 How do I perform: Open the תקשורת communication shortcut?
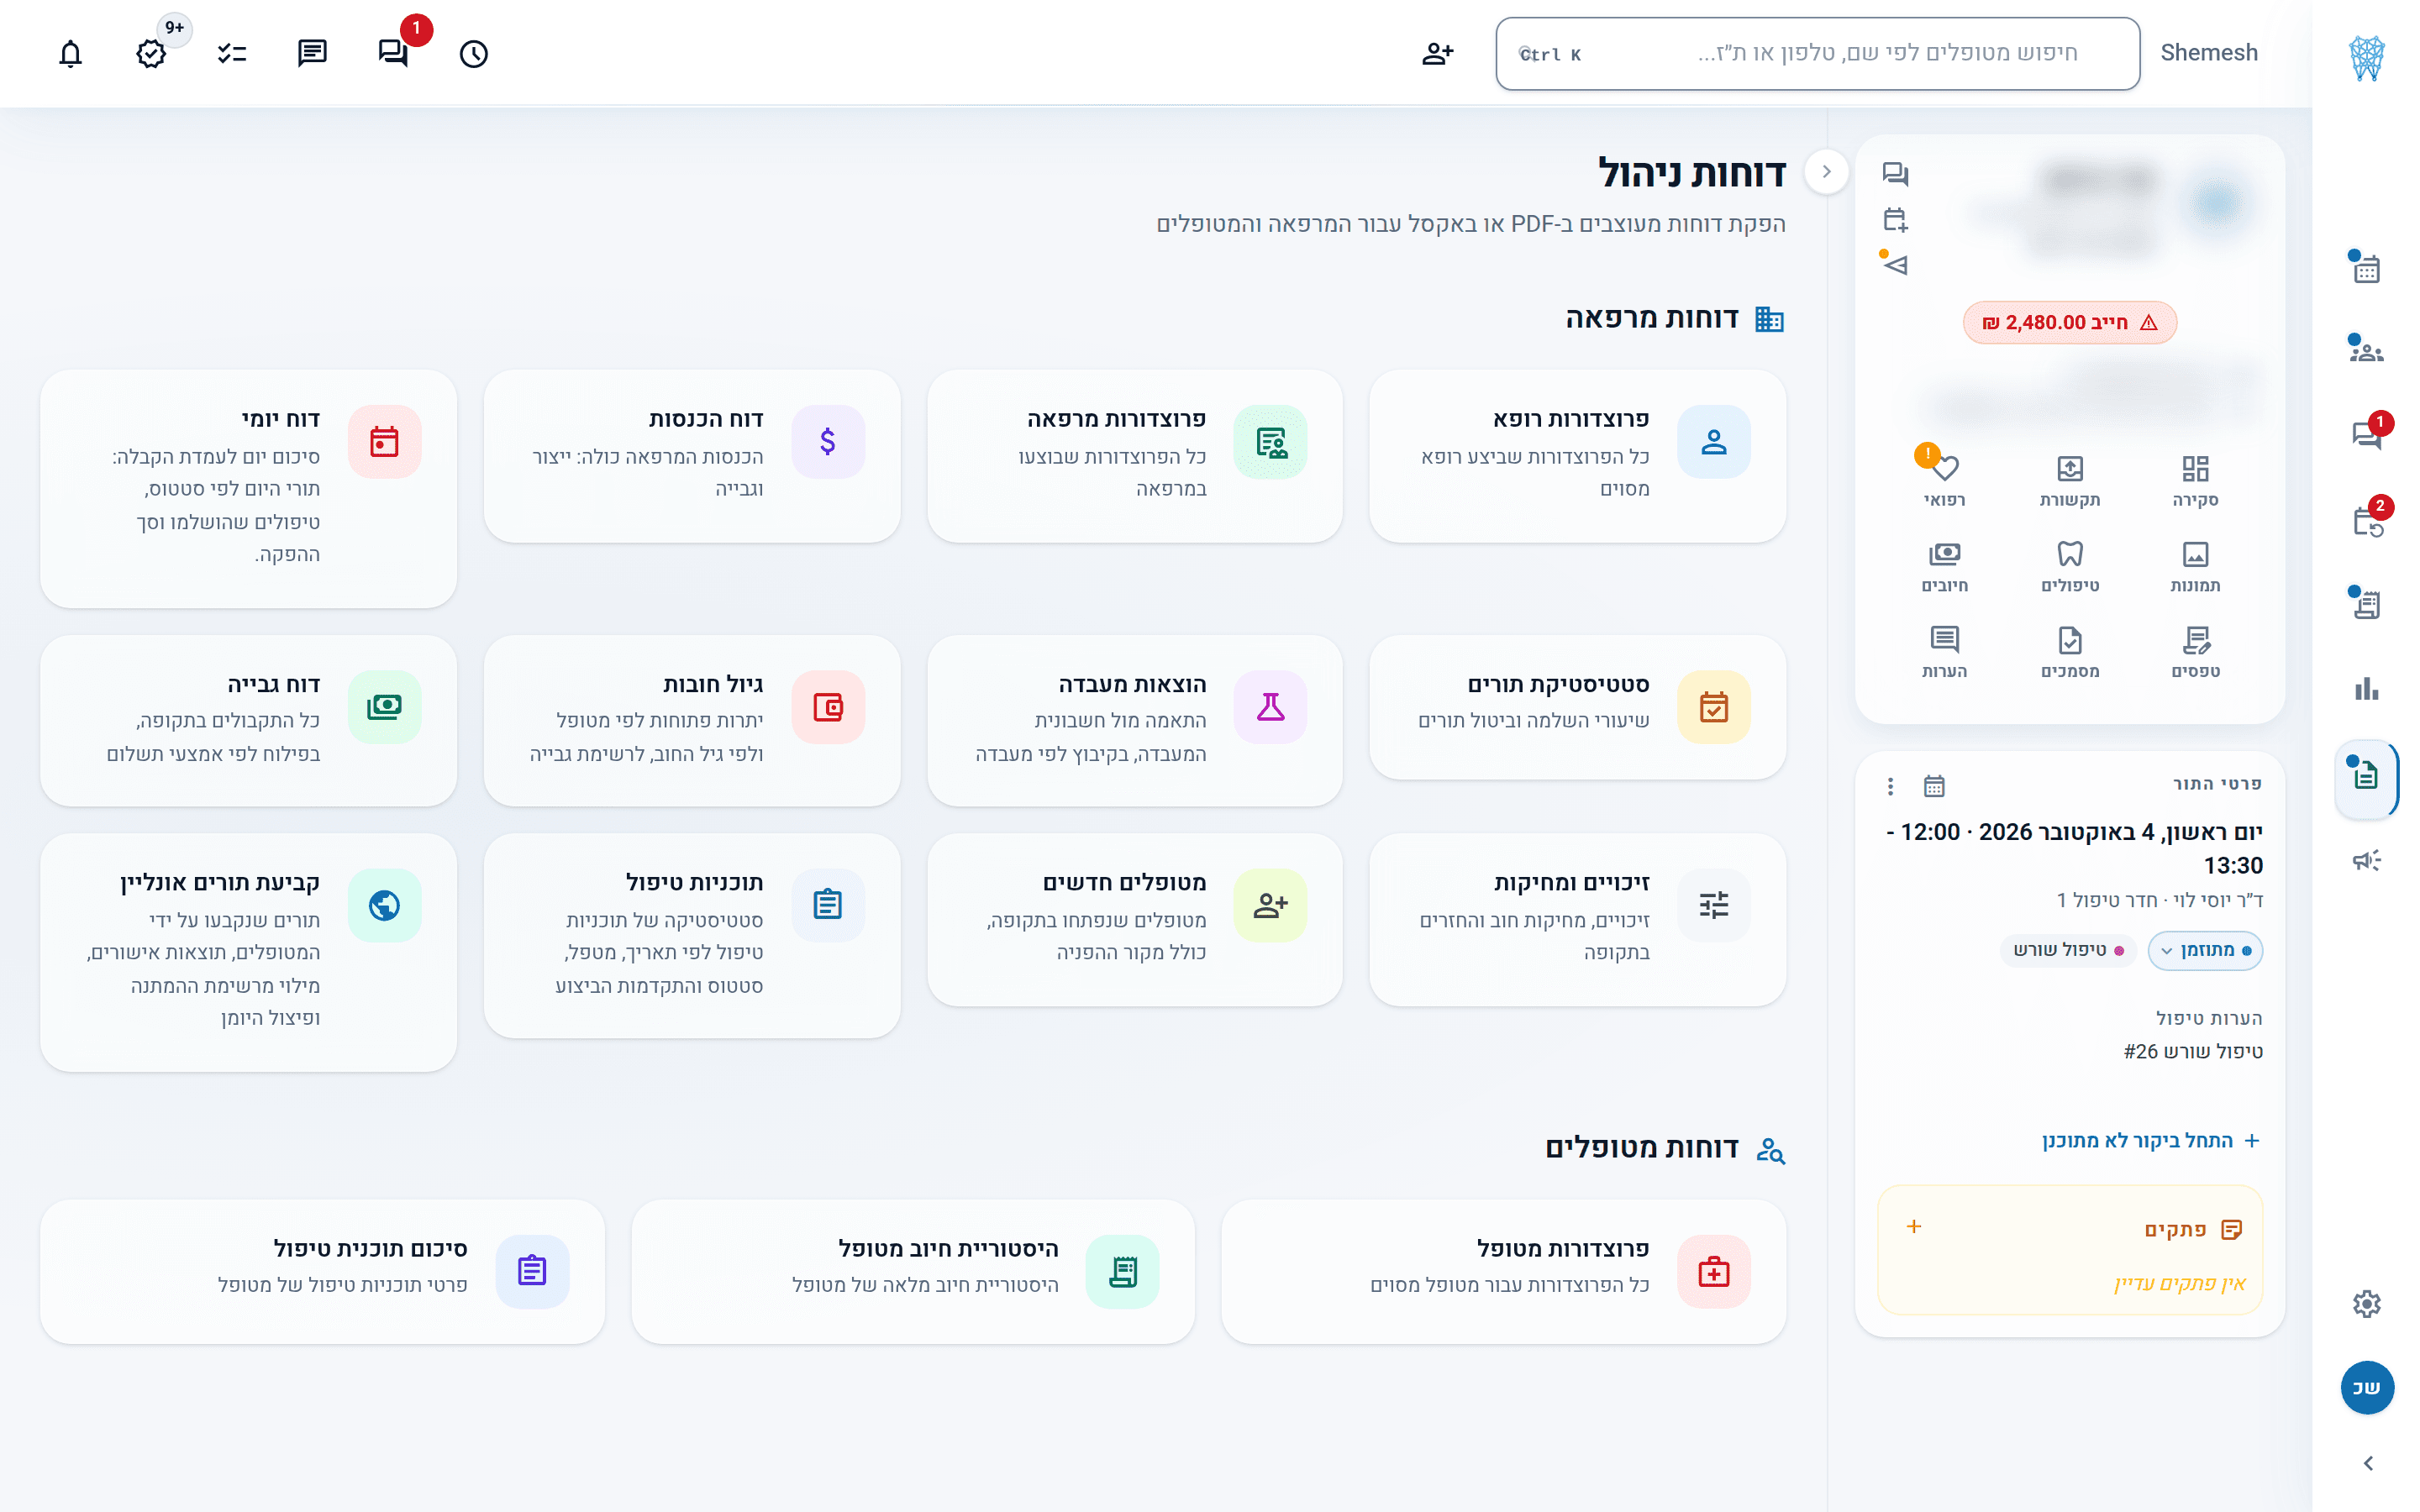pyautogui.click(x=2069, y=480)
